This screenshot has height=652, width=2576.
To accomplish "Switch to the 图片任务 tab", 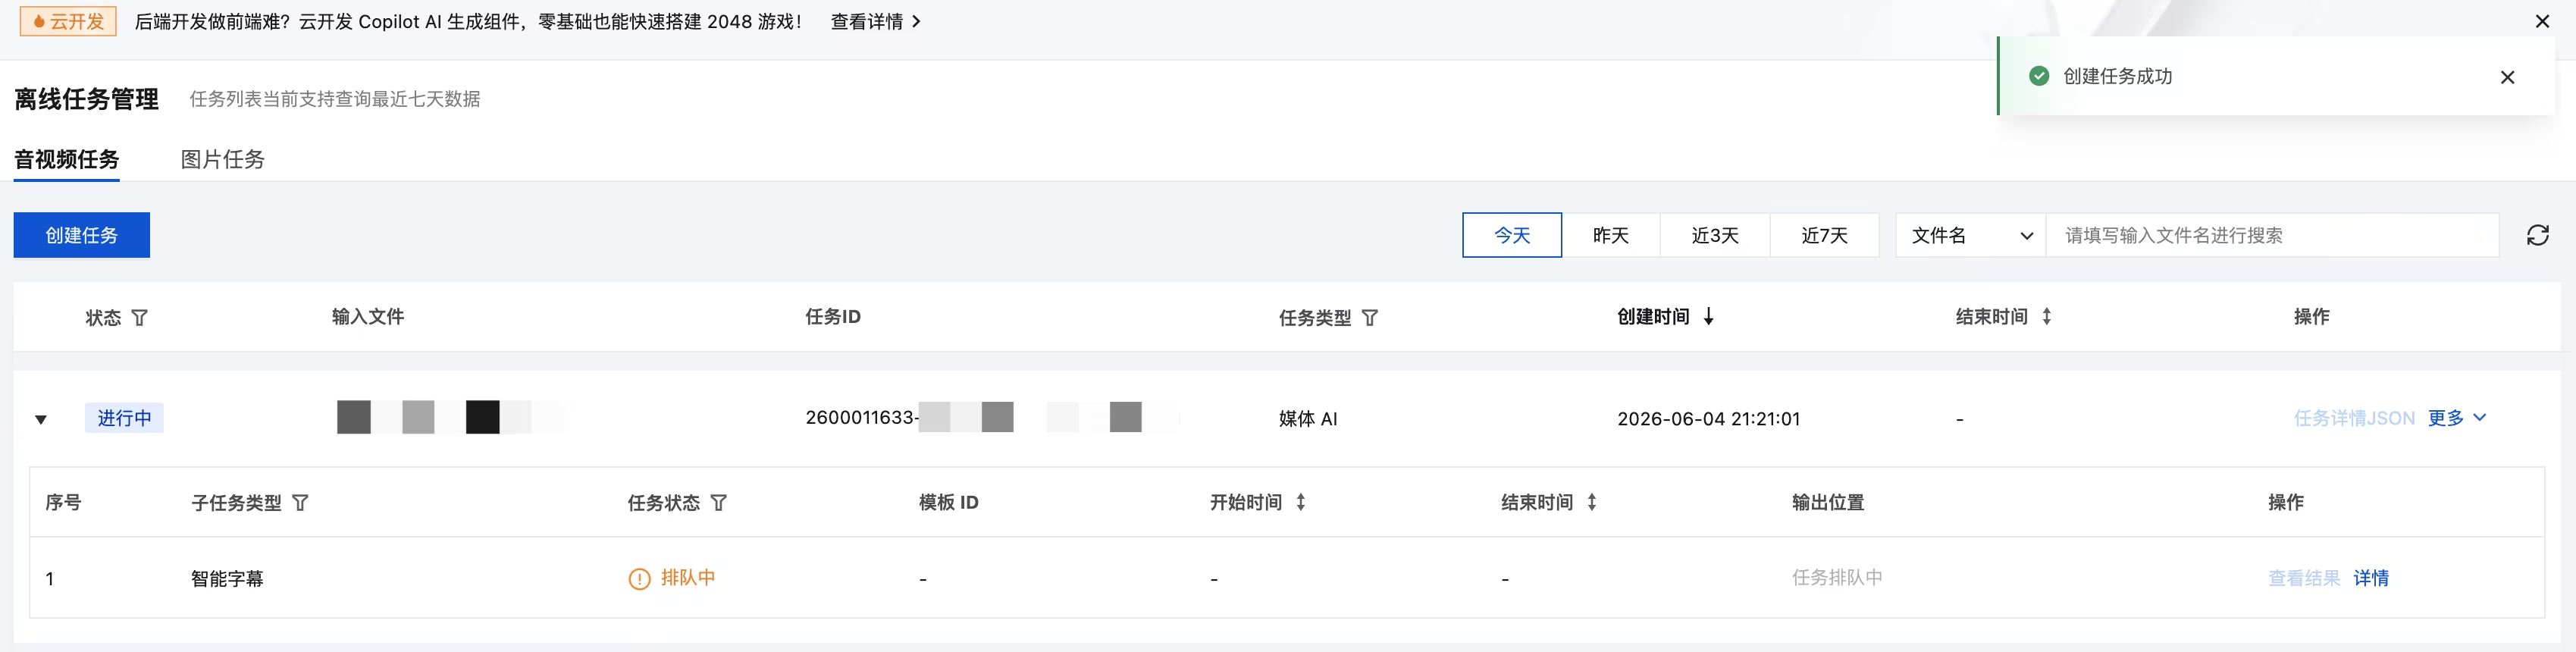I will pyautogui.click(x=222, y=159).
